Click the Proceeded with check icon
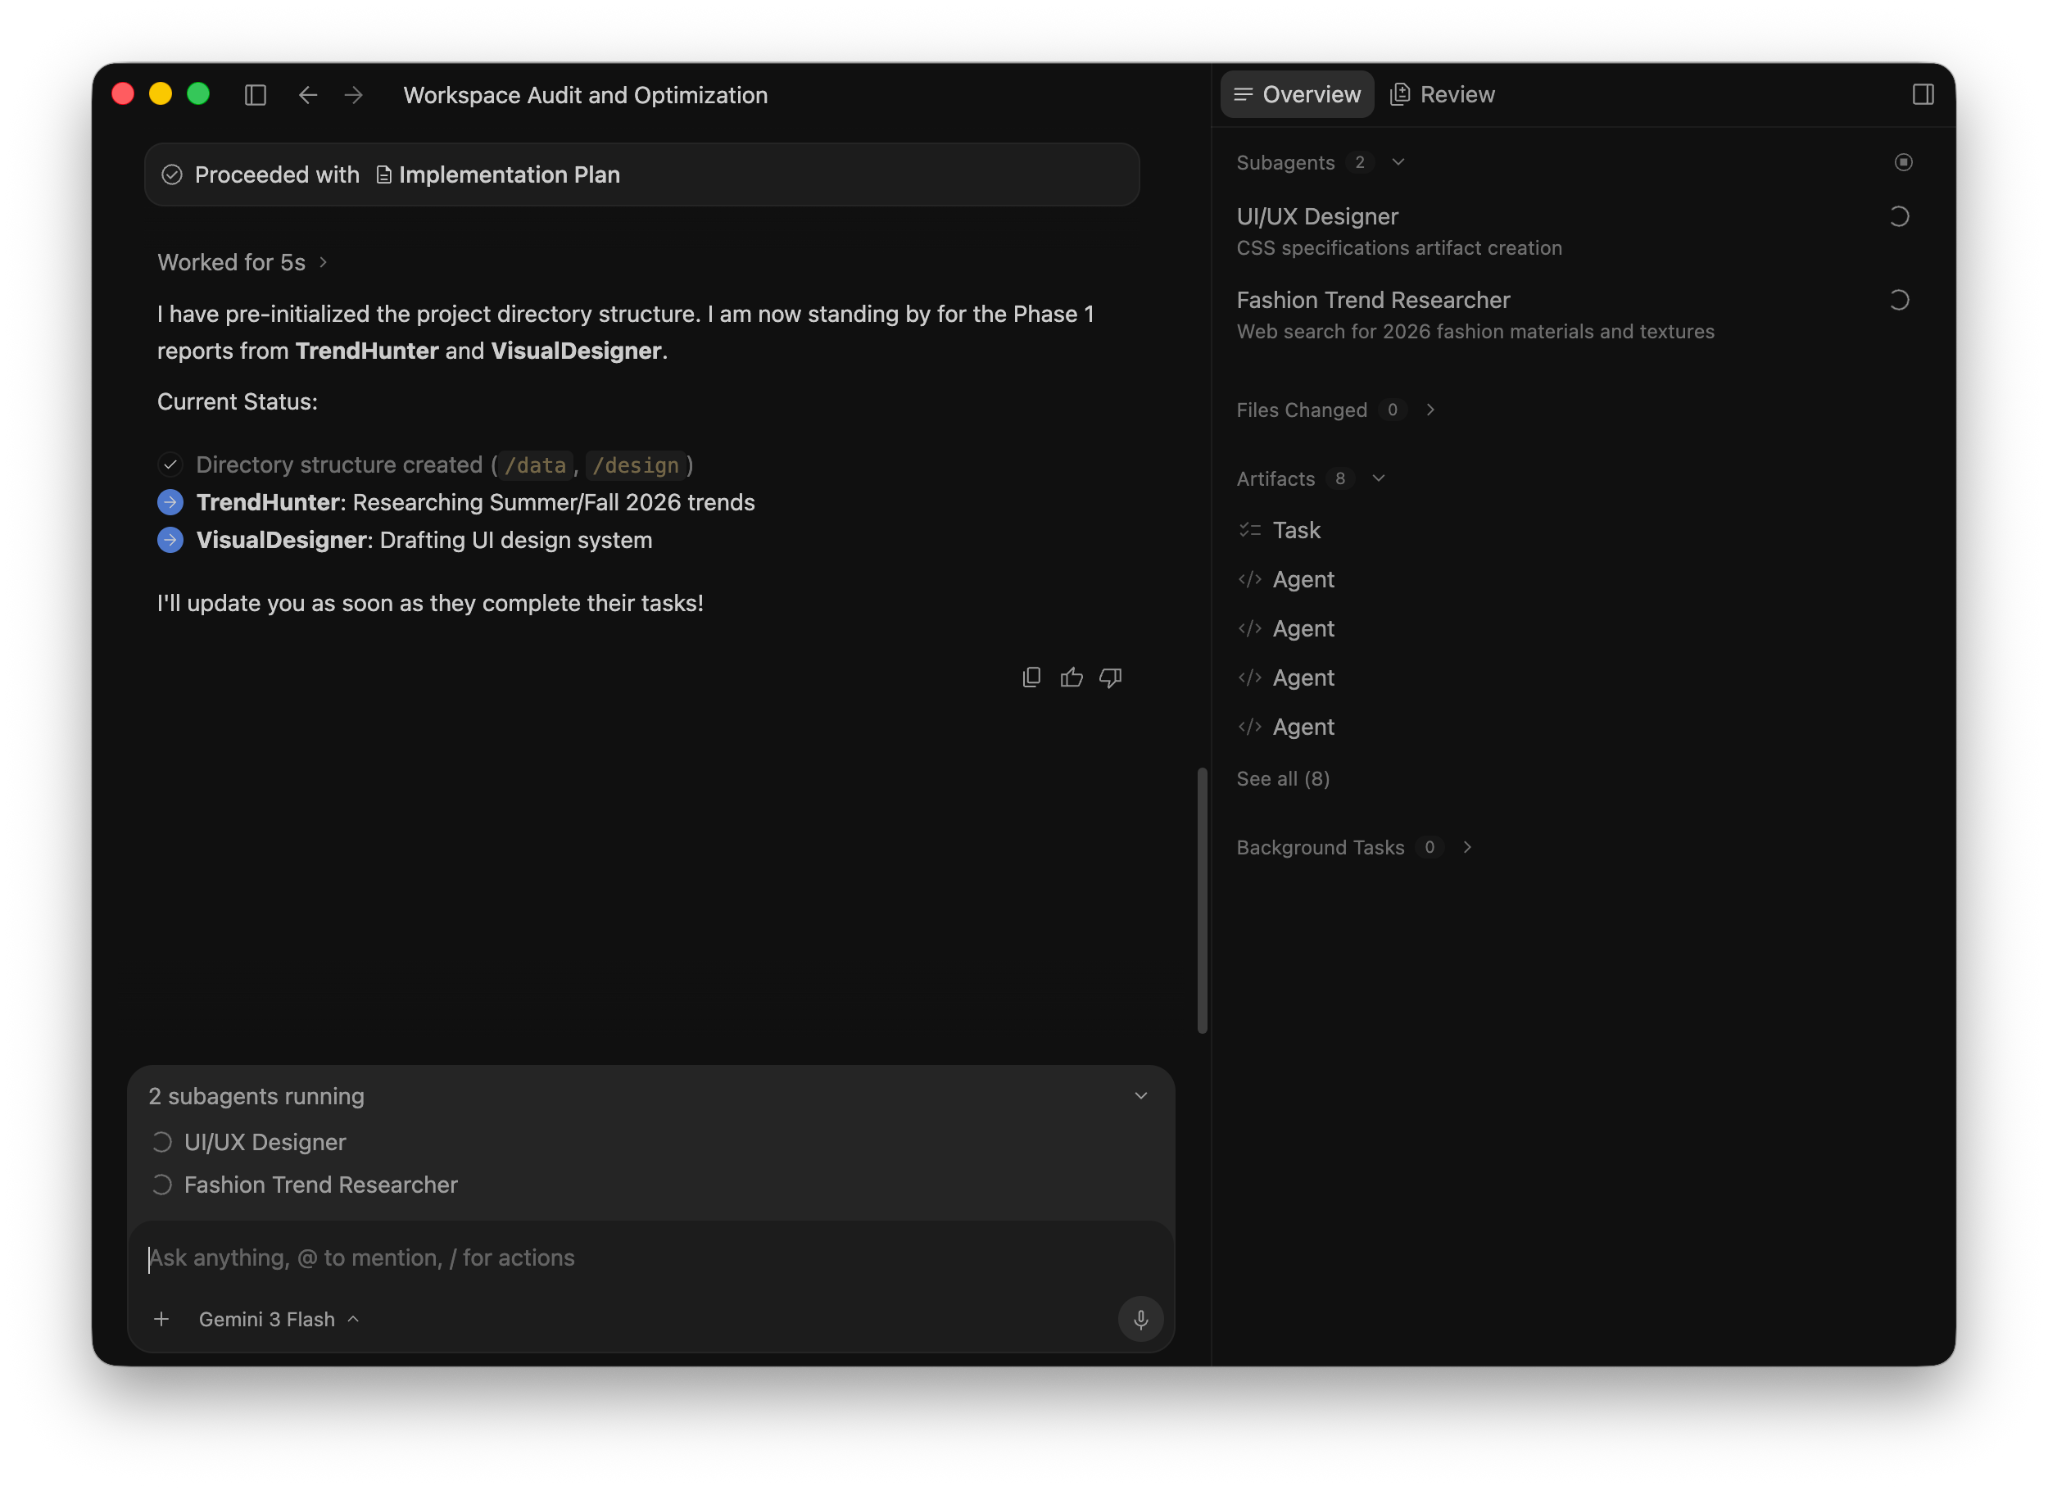 [x=172, y=175]
